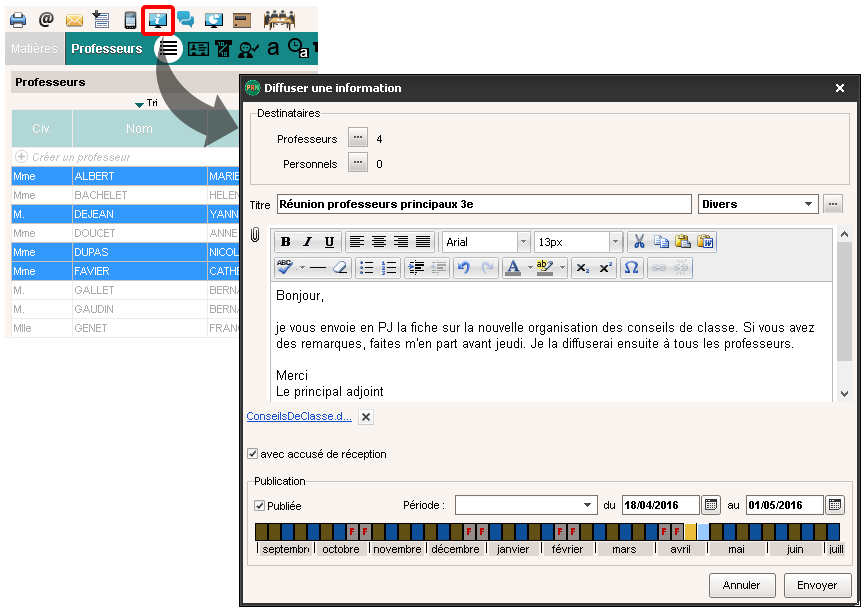Viewport: 866px width, 612px height.
Task: Click the scissors cut icon
Action: pos(639,241)
